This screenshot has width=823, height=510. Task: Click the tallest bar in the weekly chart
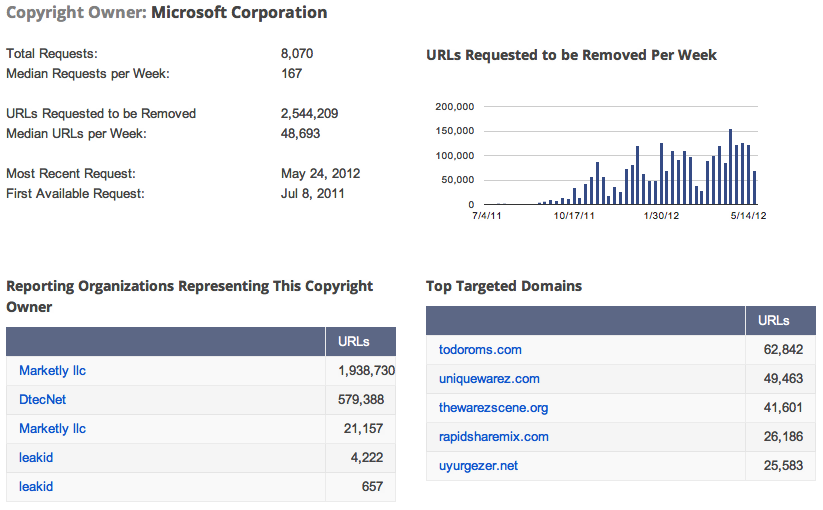pyautogui.click(x=731, y=167)
